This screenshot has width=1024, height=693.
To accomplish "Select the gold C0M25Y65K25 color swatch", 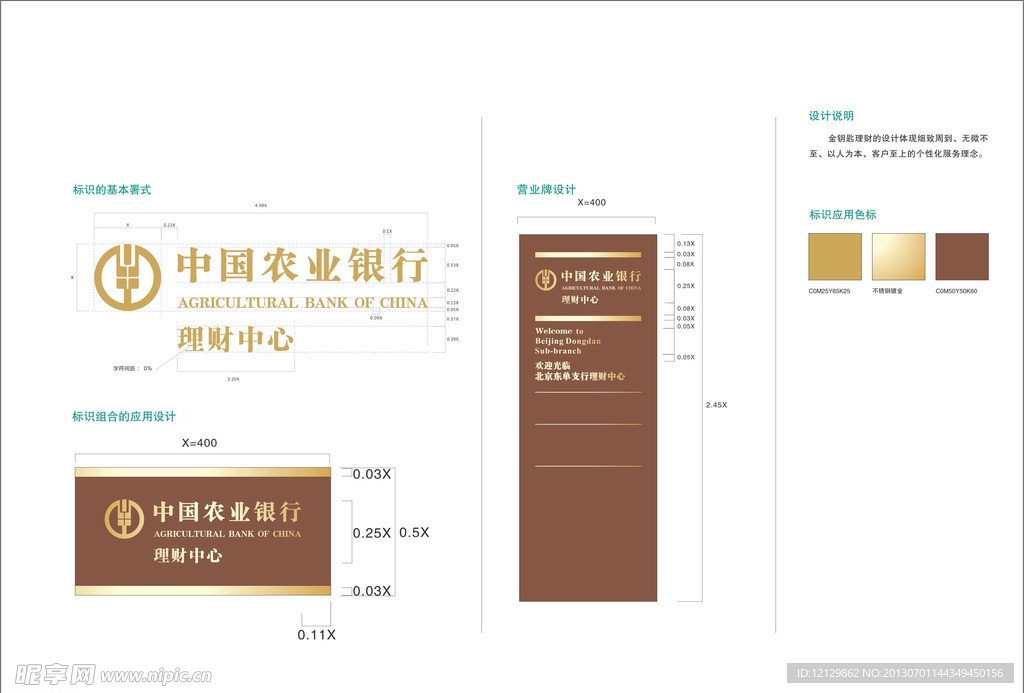I will (x=835, y=257).
